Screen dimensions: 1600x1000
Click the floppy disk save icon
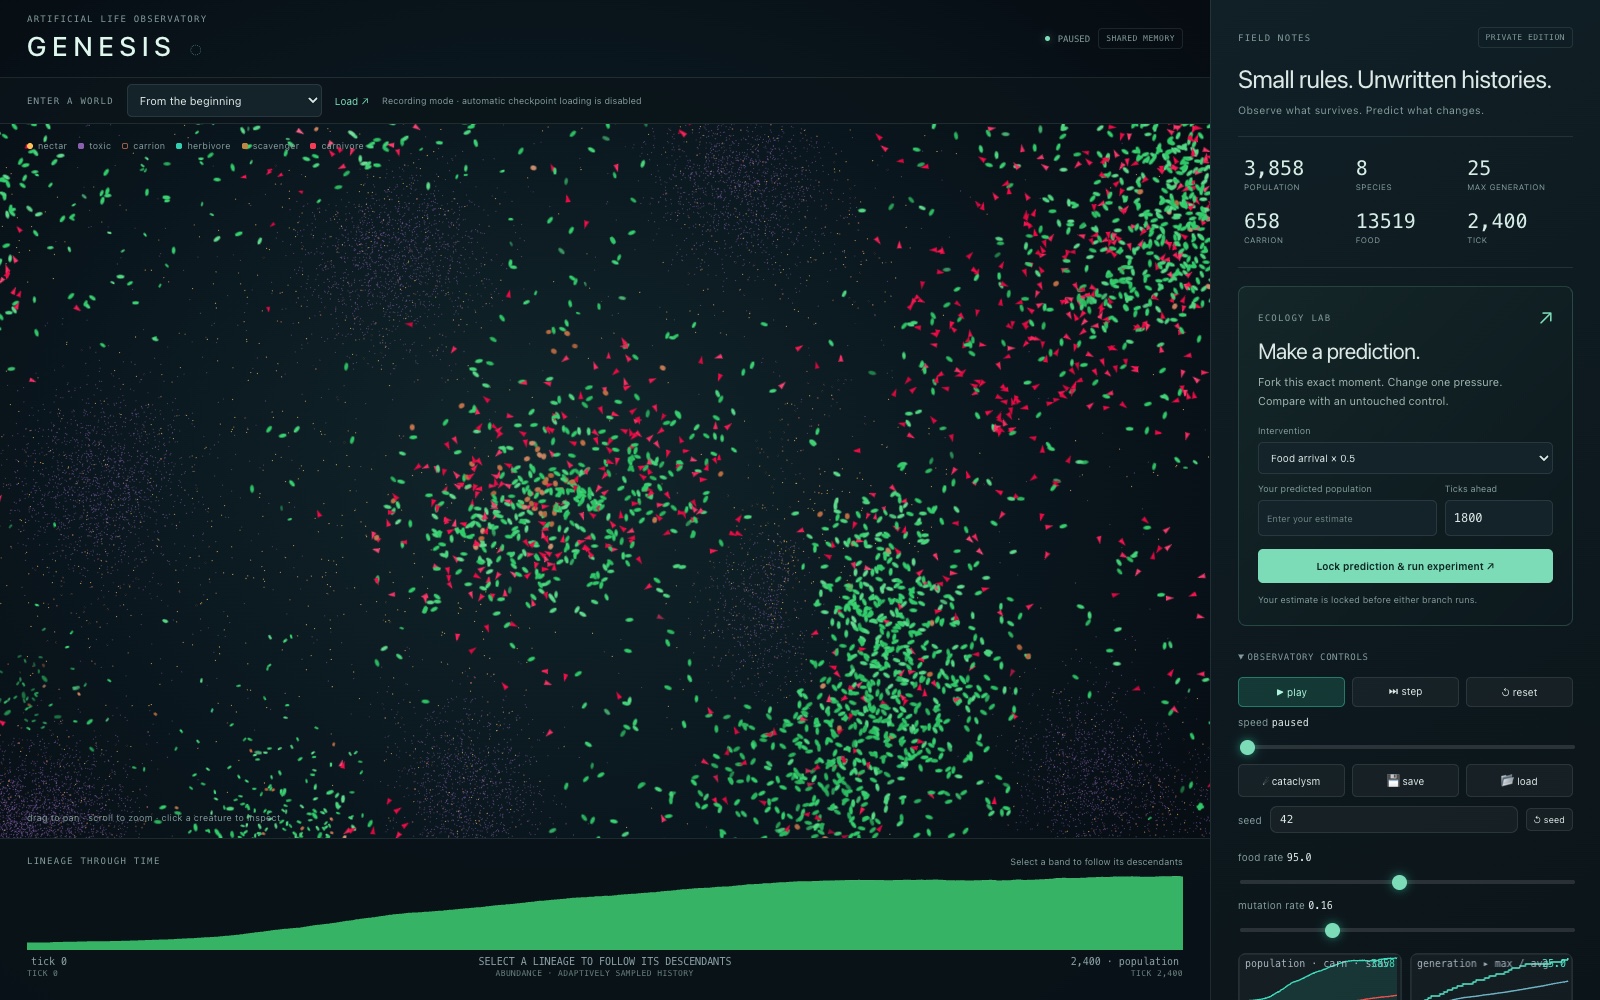(x=1393, y=781)
